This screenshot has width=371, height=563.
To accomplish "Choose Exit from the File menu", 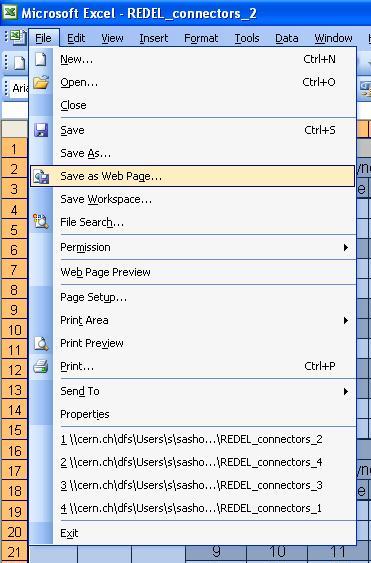I will pyautogui.click(x=193, y=533).
